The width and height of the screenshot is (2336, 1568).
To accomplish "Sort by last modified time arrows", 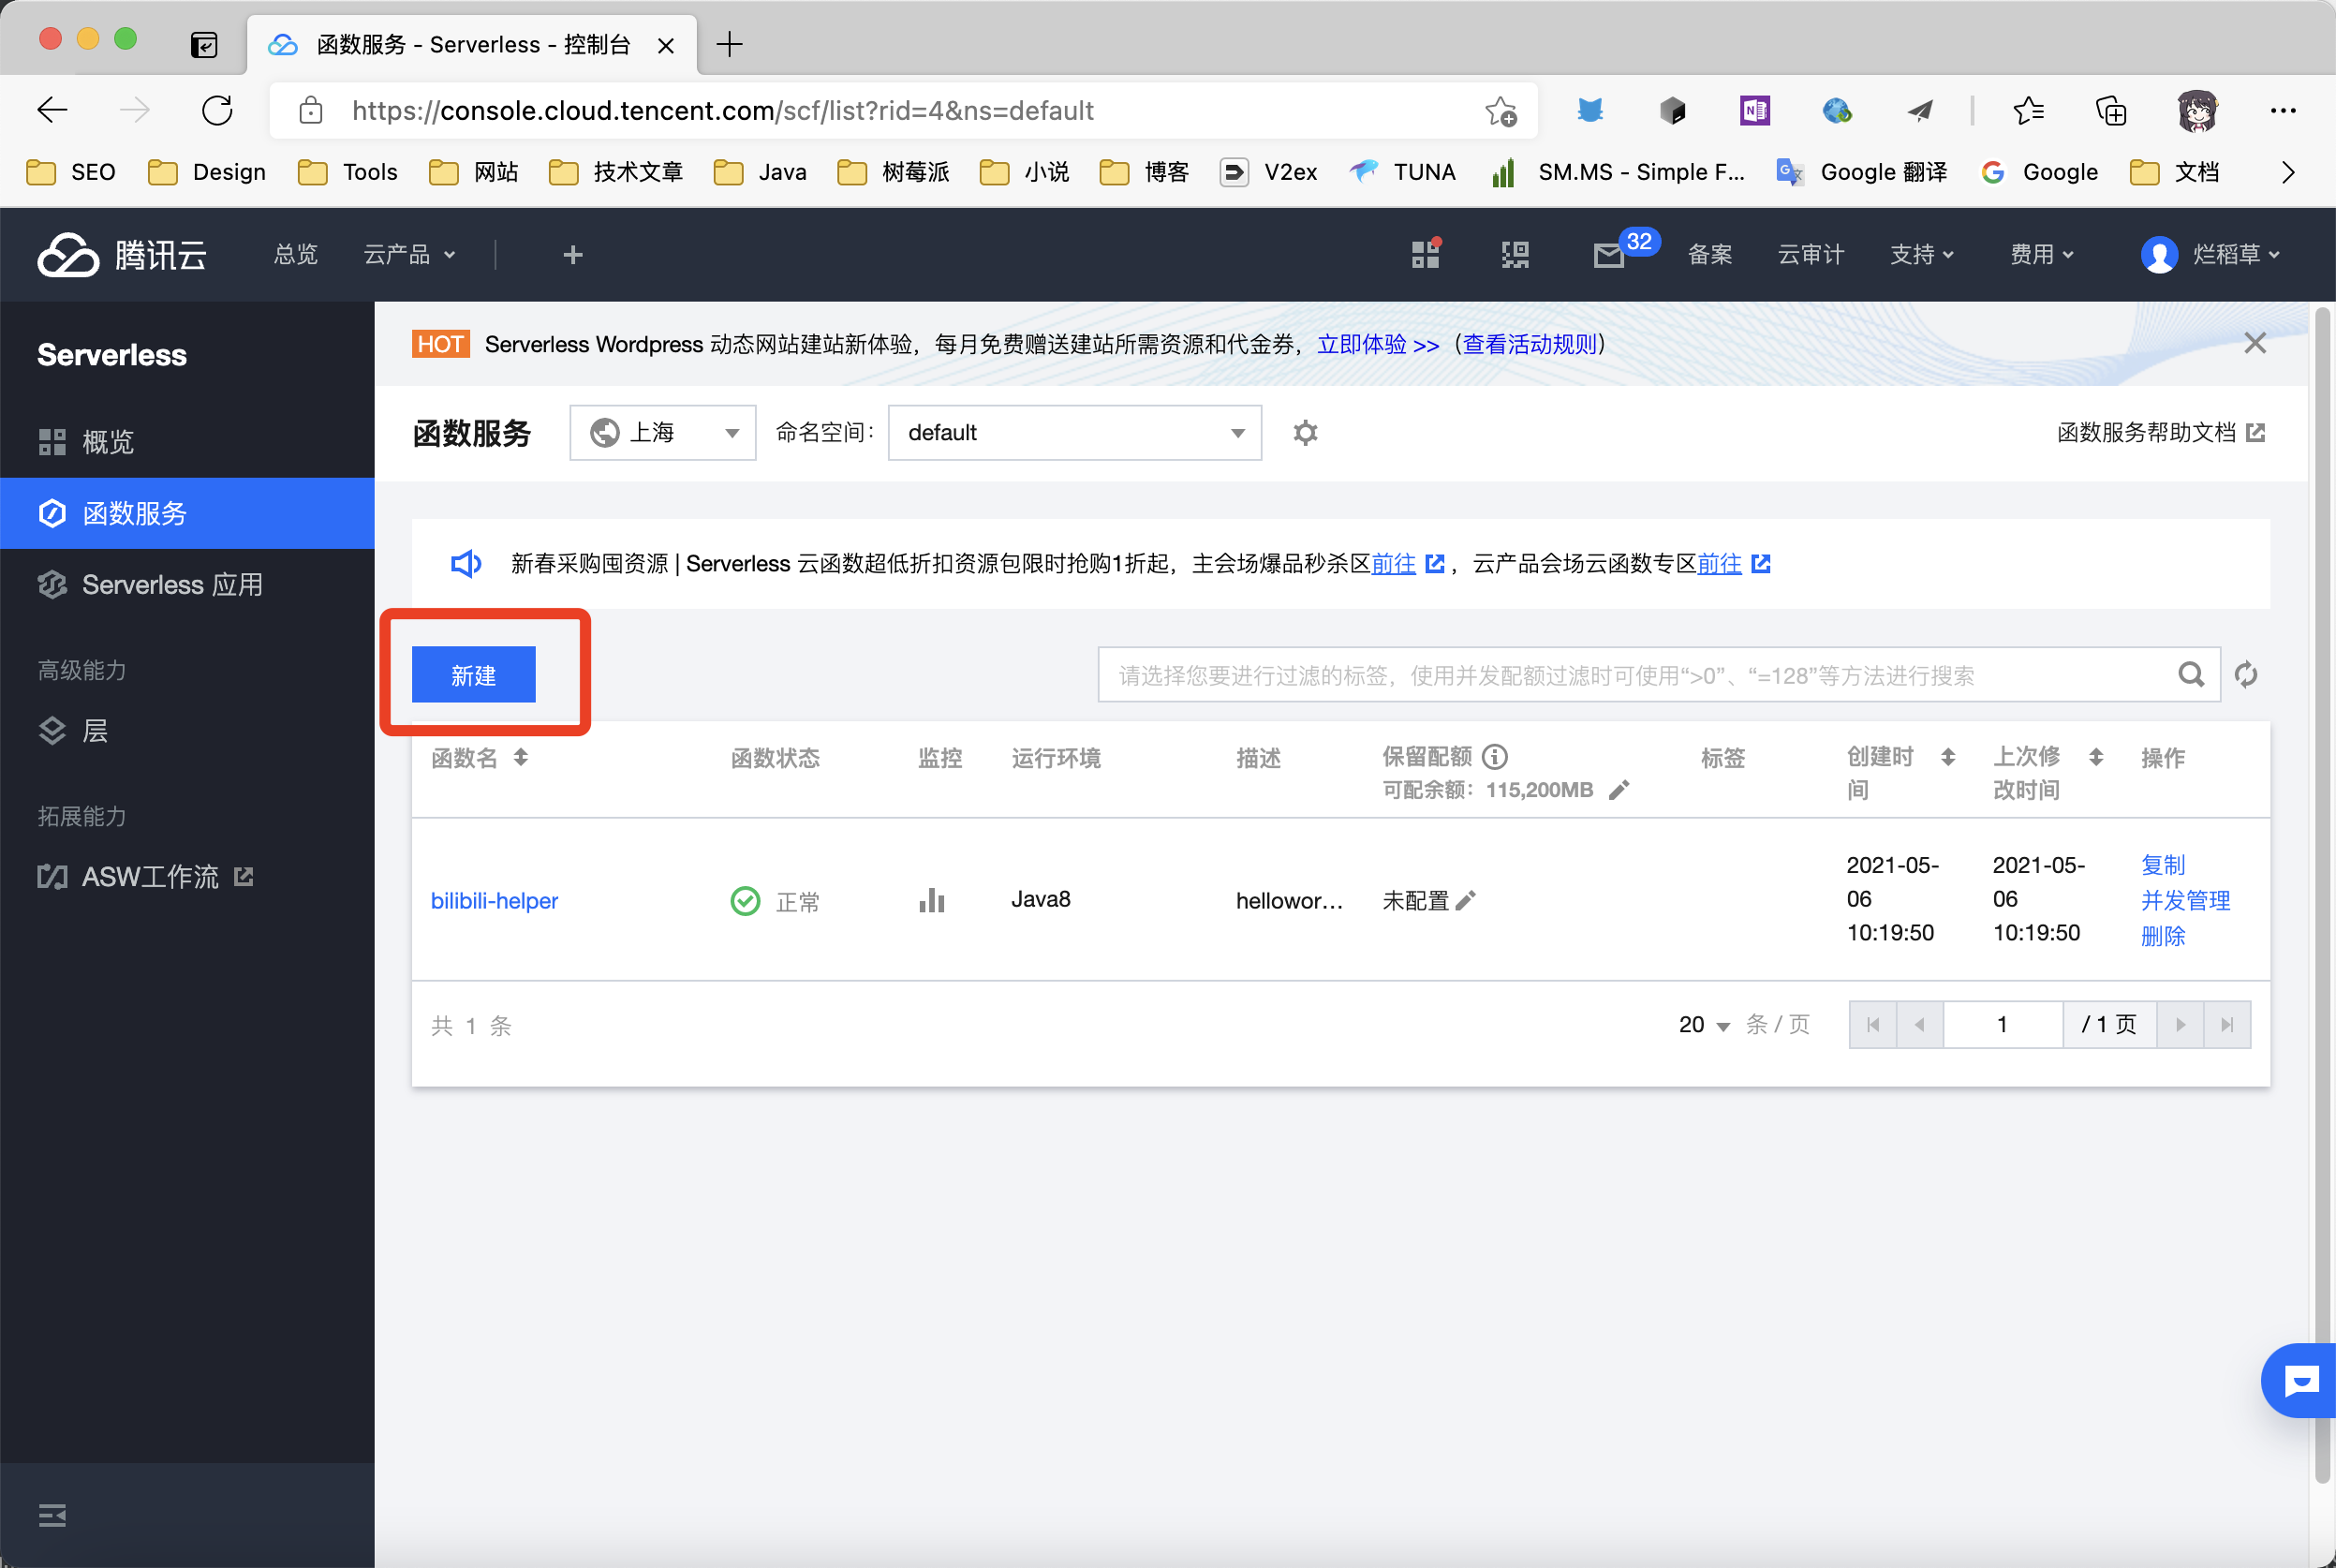I will click(2096, 757).
